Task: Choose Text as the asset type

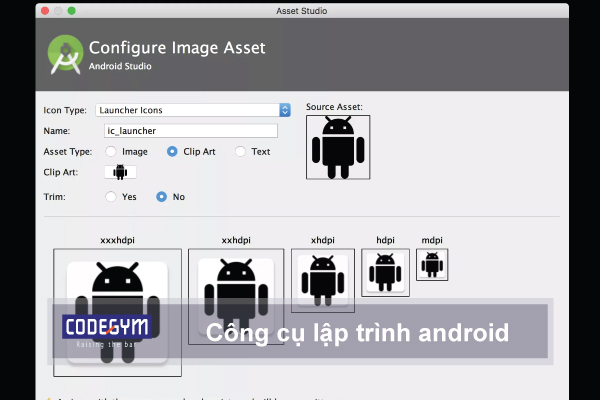Action: 240,152
